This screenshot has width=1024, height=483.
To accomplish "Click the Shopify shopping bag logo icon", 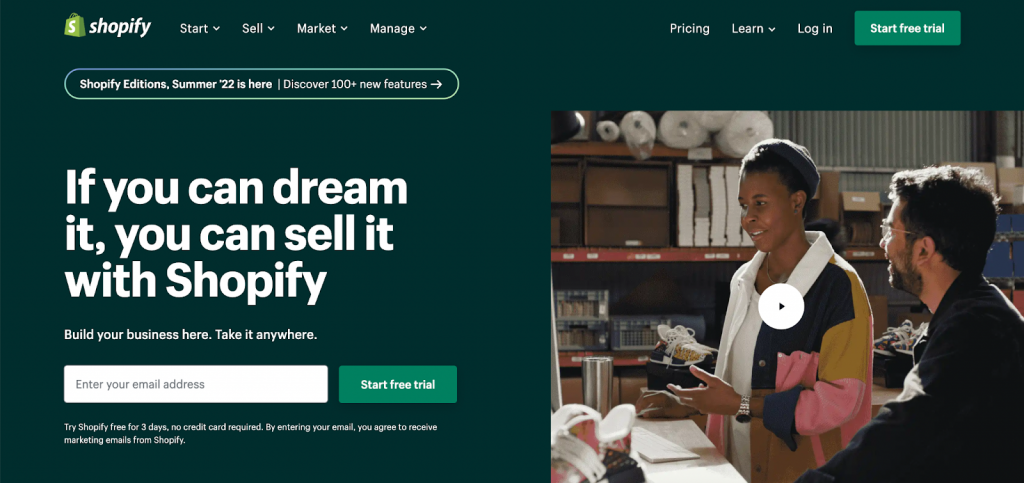I will tap(75, 25).
